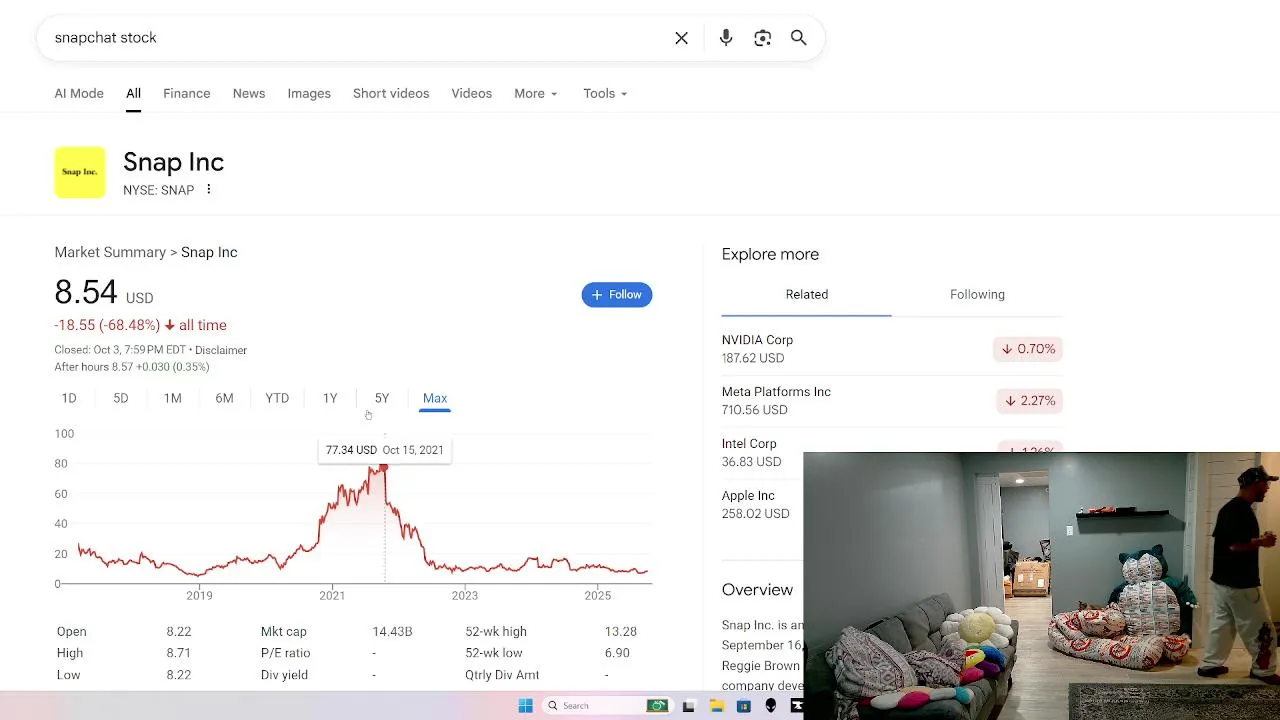Click the After hours 8.57 text

(x=132, y=367)
